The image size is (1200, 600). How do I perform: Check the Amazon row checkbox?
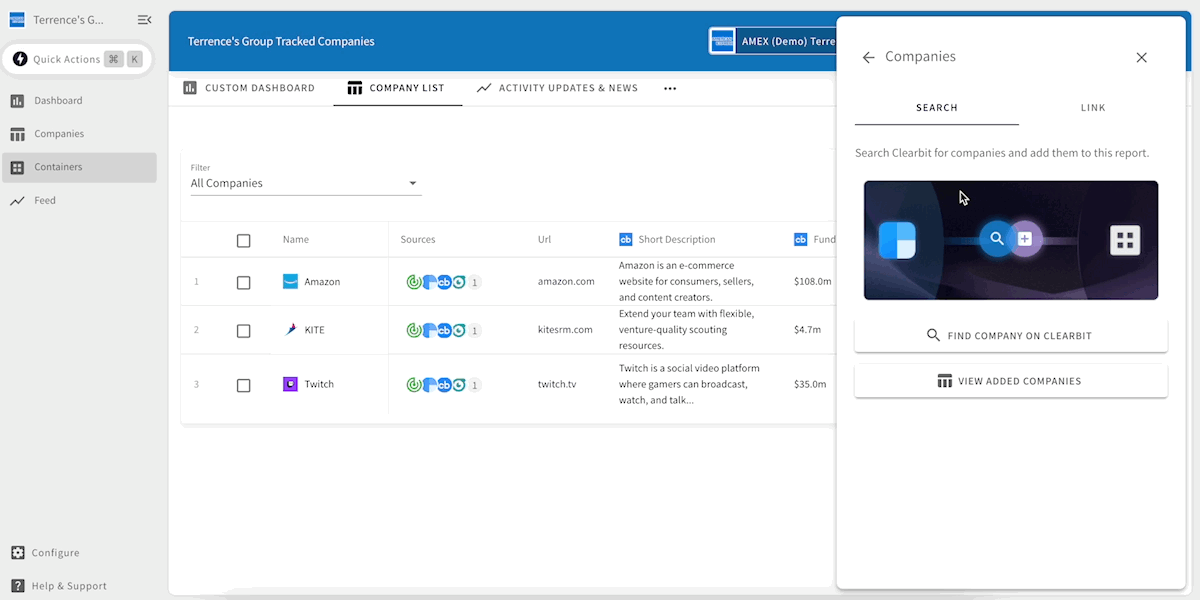click(243, 283)
